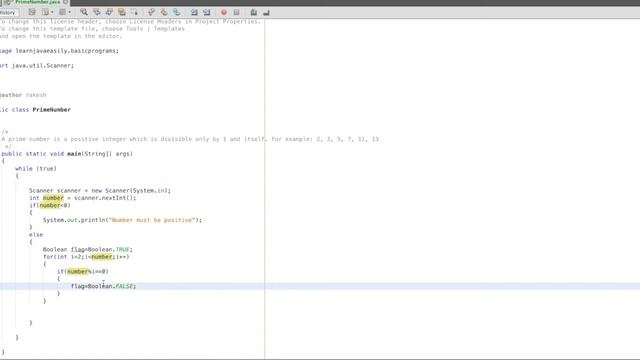Screen dimensions: 640x360
Task: Click 'java.util.Scanner' import text
Action: (x=42, y=66)
